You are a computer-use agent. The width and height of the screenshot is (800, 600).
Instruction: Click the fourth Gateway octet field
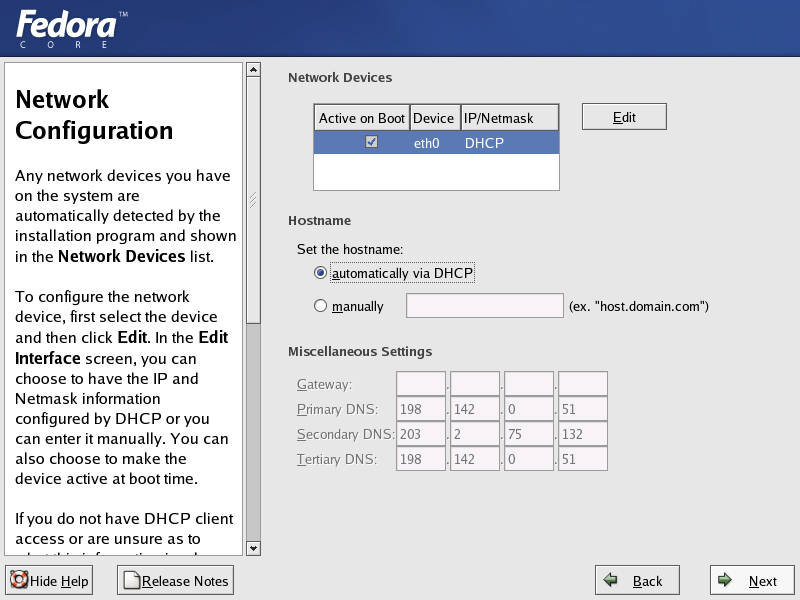point(583,384)
